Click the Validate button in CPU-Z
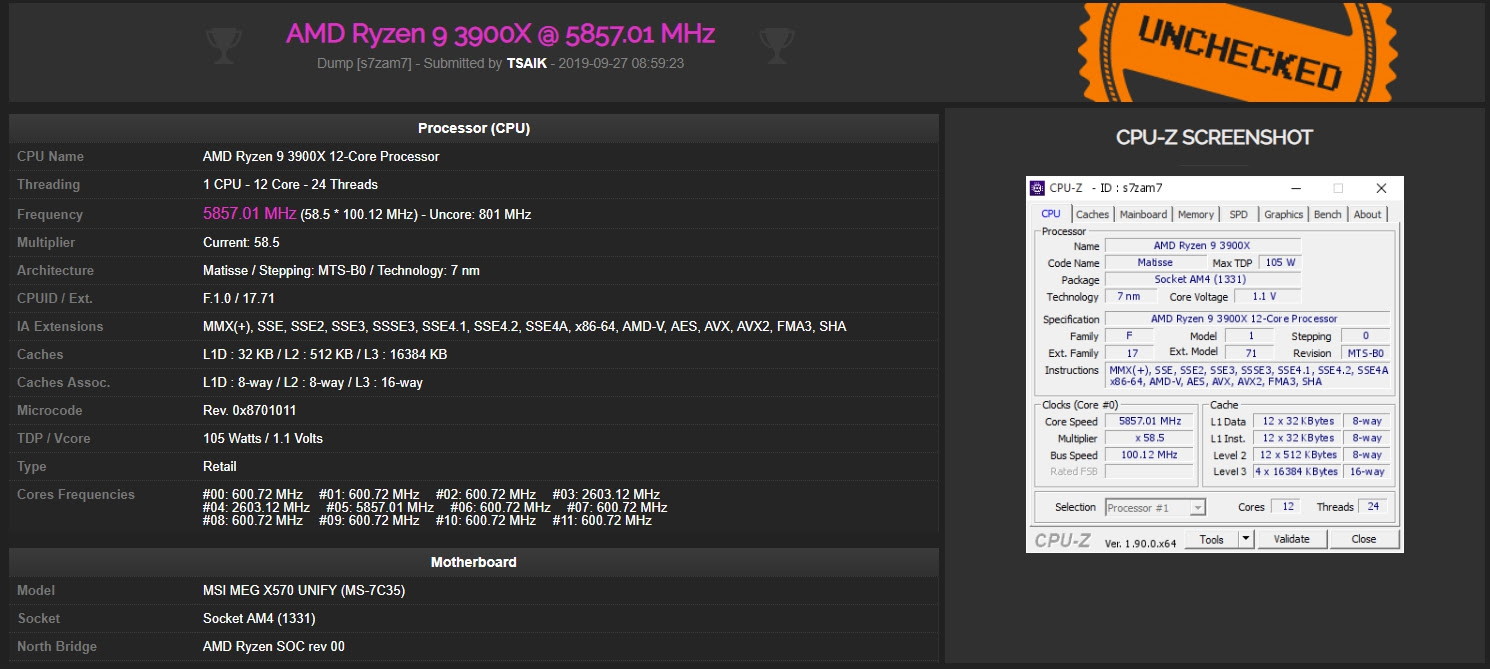The image size is (1490, 669). click(1291, 539)
